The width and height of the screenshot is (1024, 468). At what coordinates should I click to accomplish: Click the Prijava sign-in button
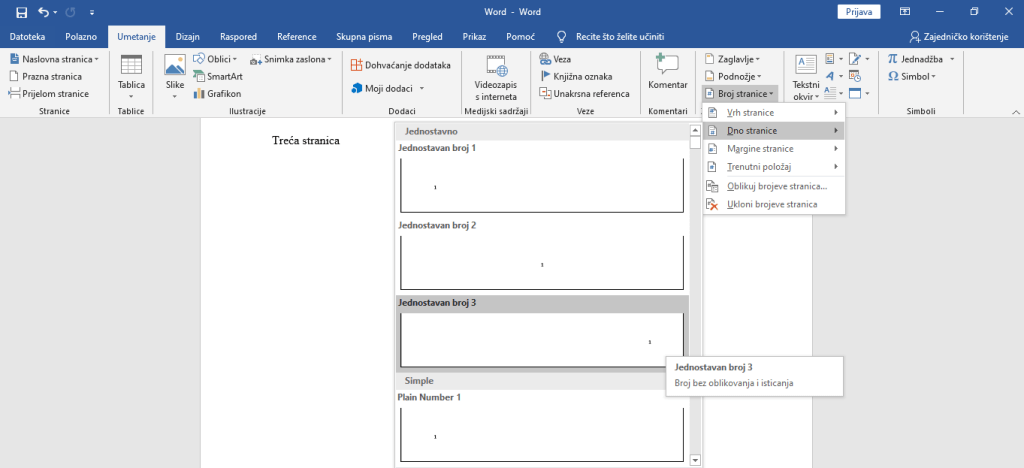pos(858,12)
